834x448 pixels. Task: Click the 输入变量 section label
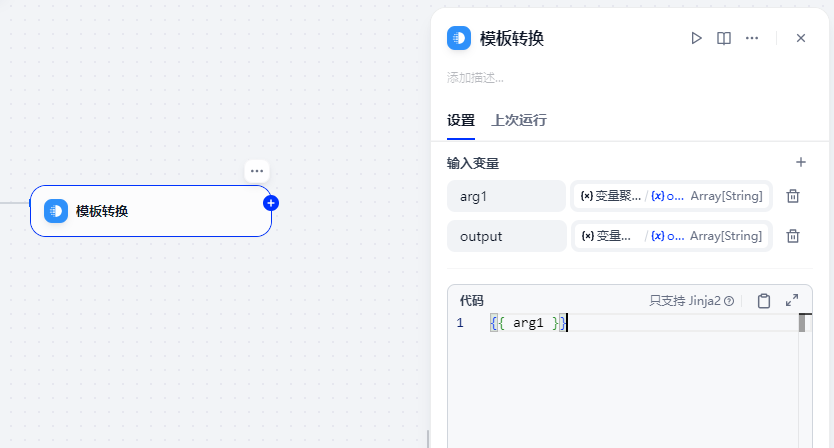pos(473,163)
